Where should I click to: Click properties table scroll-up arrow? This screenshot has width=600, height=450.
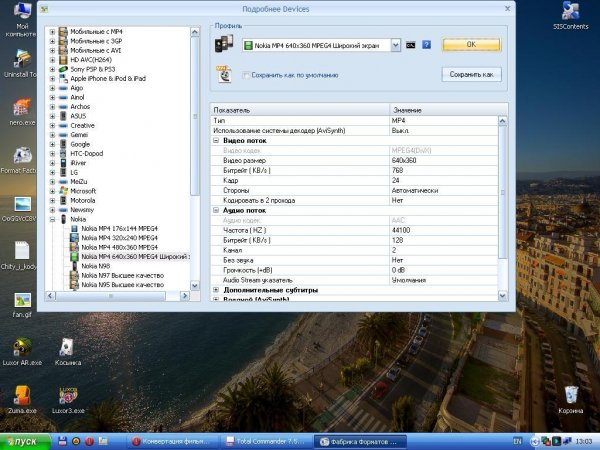tap(503, 121)
